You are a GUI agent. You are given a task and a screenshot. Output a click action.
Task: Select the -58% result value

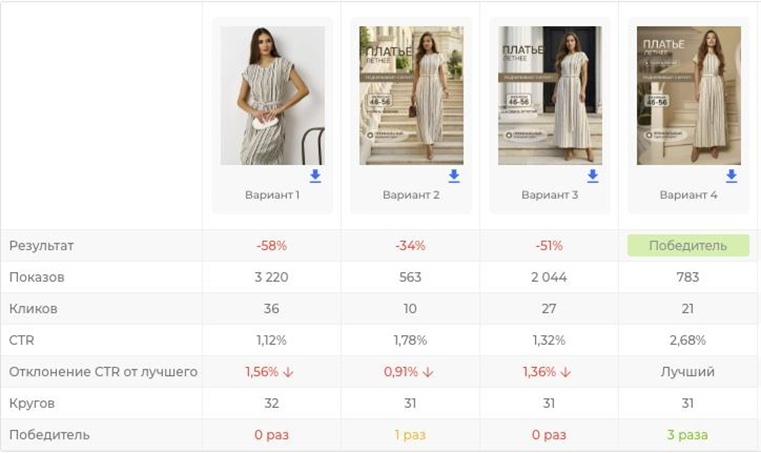pyautogui.click(x=272, y=246)
